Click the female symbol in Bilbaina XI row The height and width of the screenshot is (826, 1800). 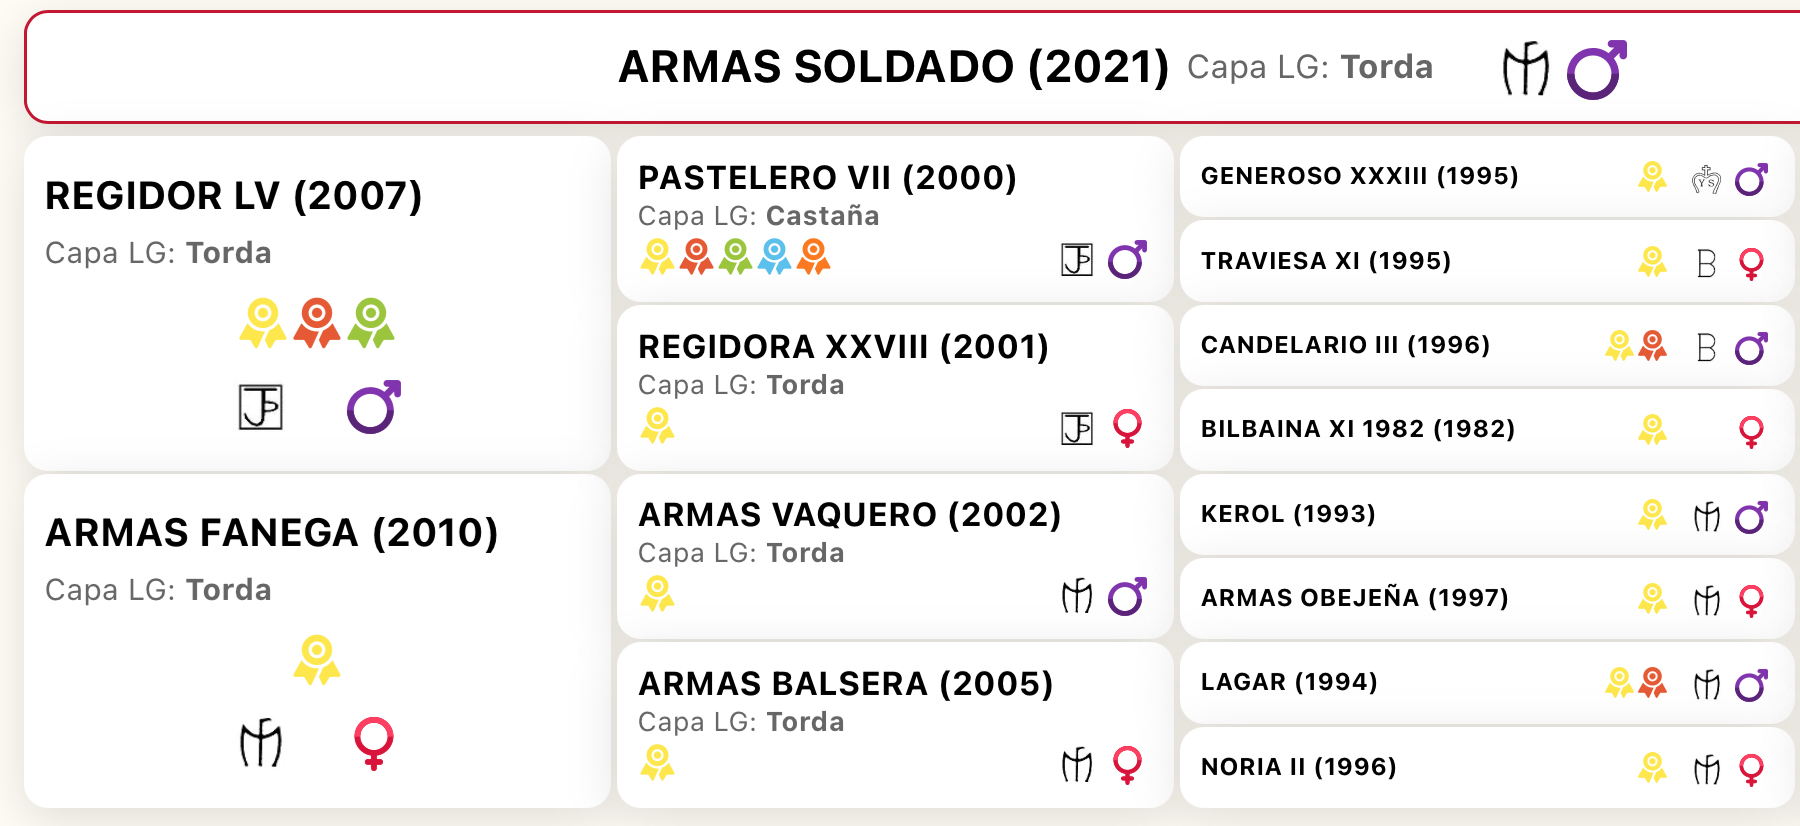coord(1751,432)
